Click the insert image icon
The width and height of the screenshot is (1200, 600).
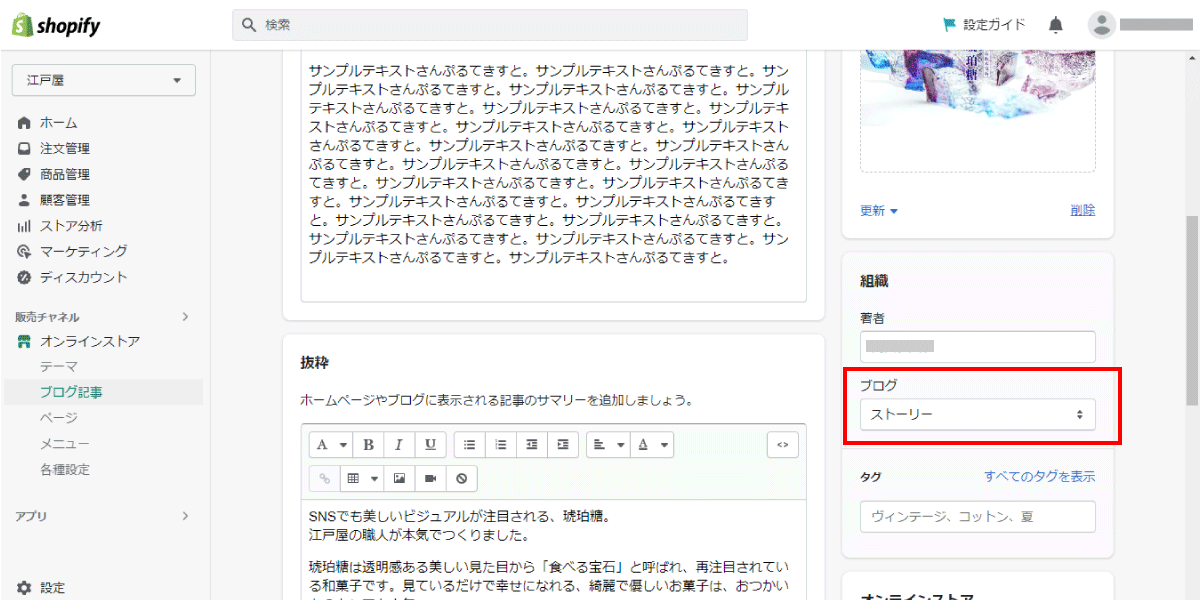pyautogui.click(x=399, y=479)
